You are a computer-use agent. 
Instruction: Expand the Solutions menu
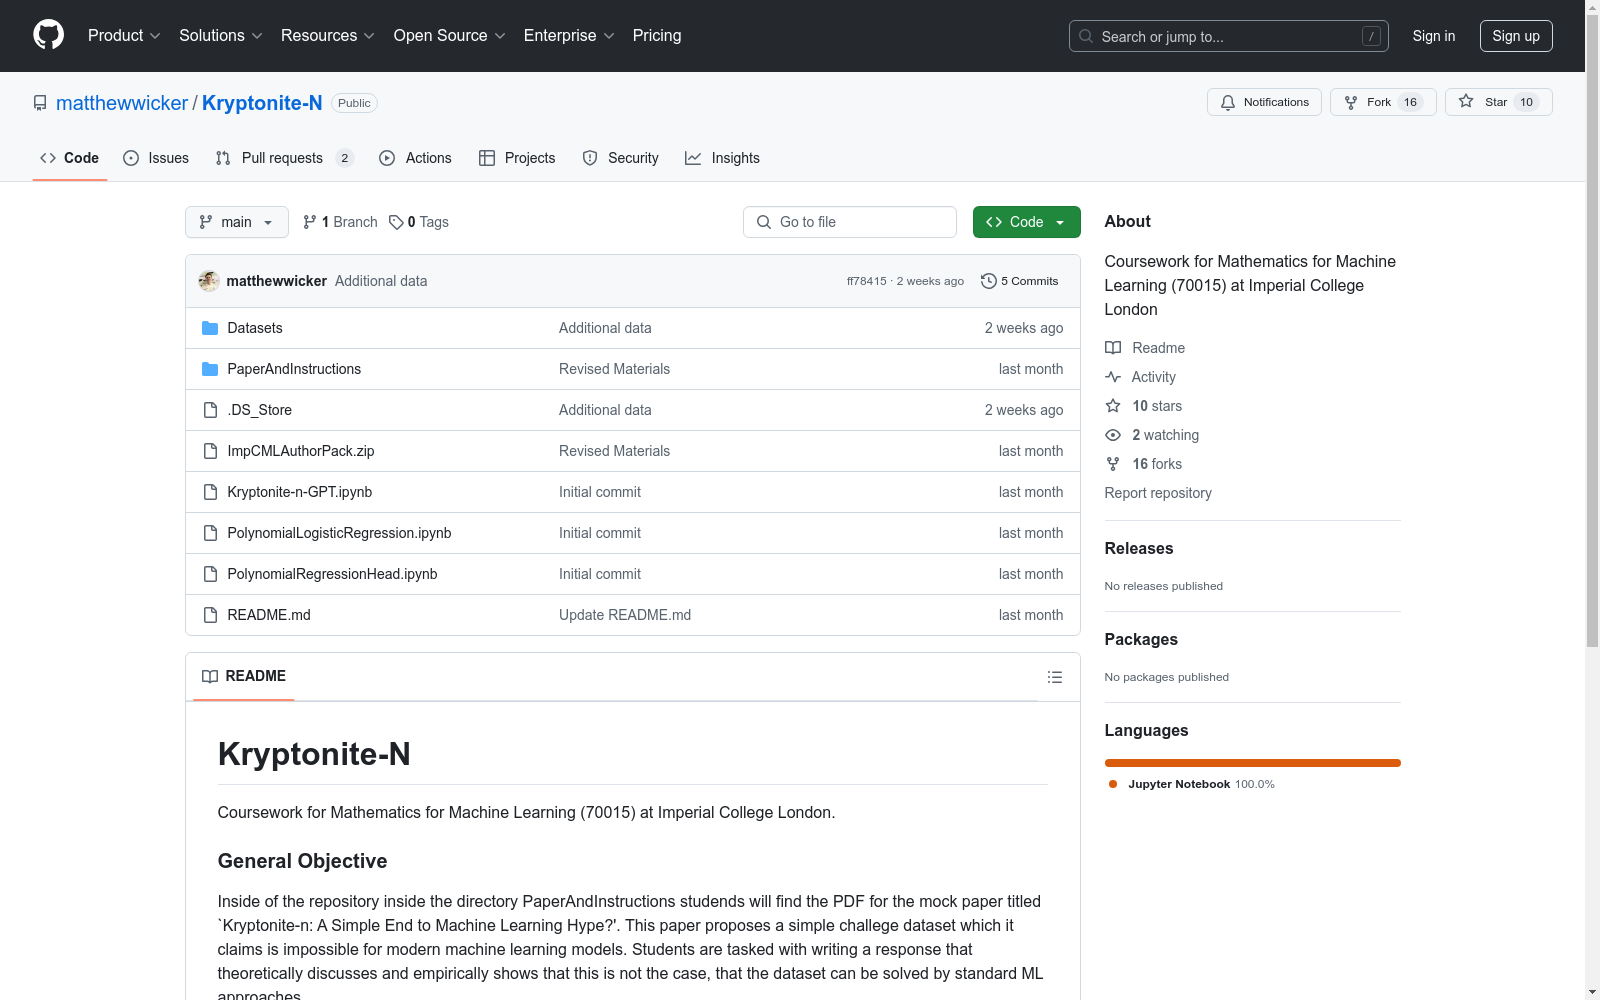(x=221, y=36)
